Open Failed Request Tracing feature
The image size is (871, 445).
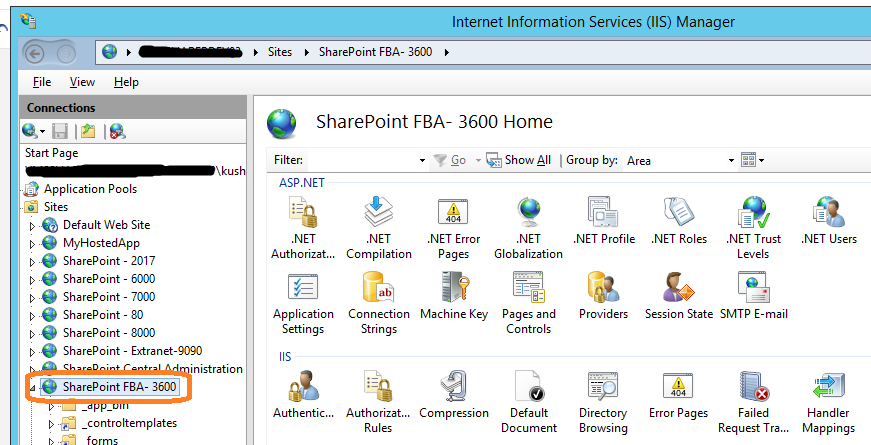[753, 402]
